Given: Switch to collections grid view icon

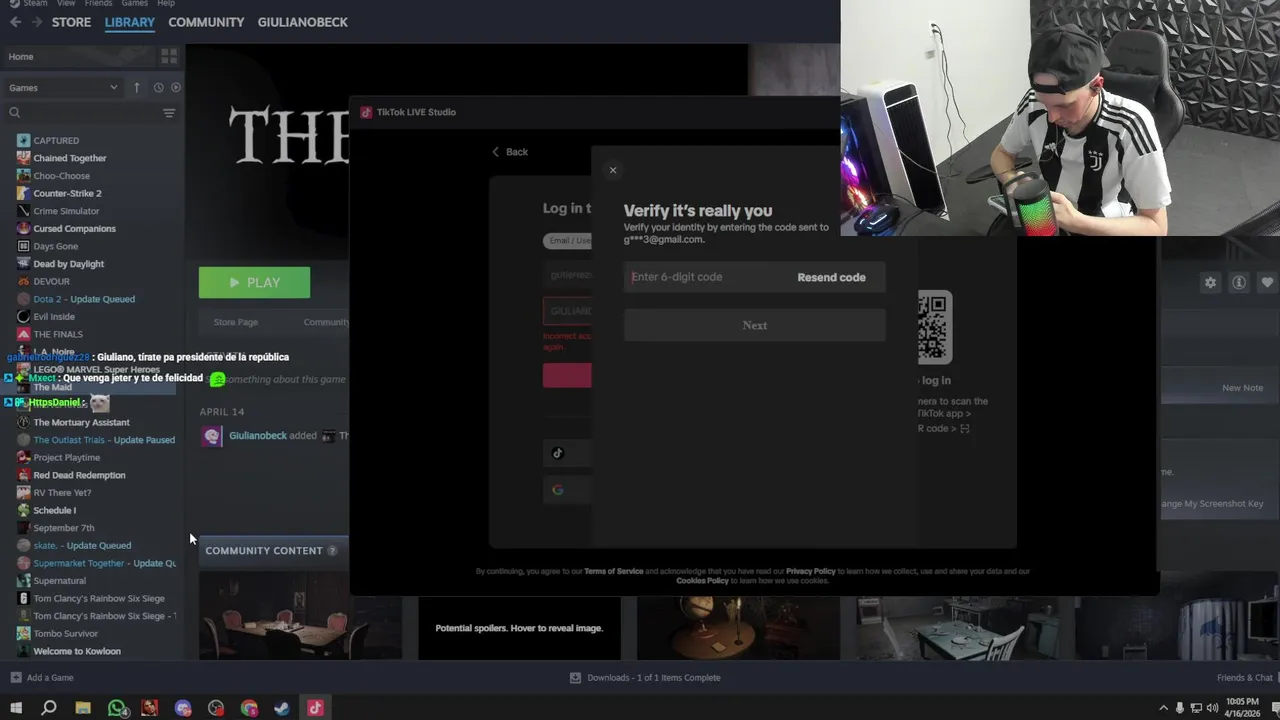Looking at the screenshot, I should click(169, 57).
